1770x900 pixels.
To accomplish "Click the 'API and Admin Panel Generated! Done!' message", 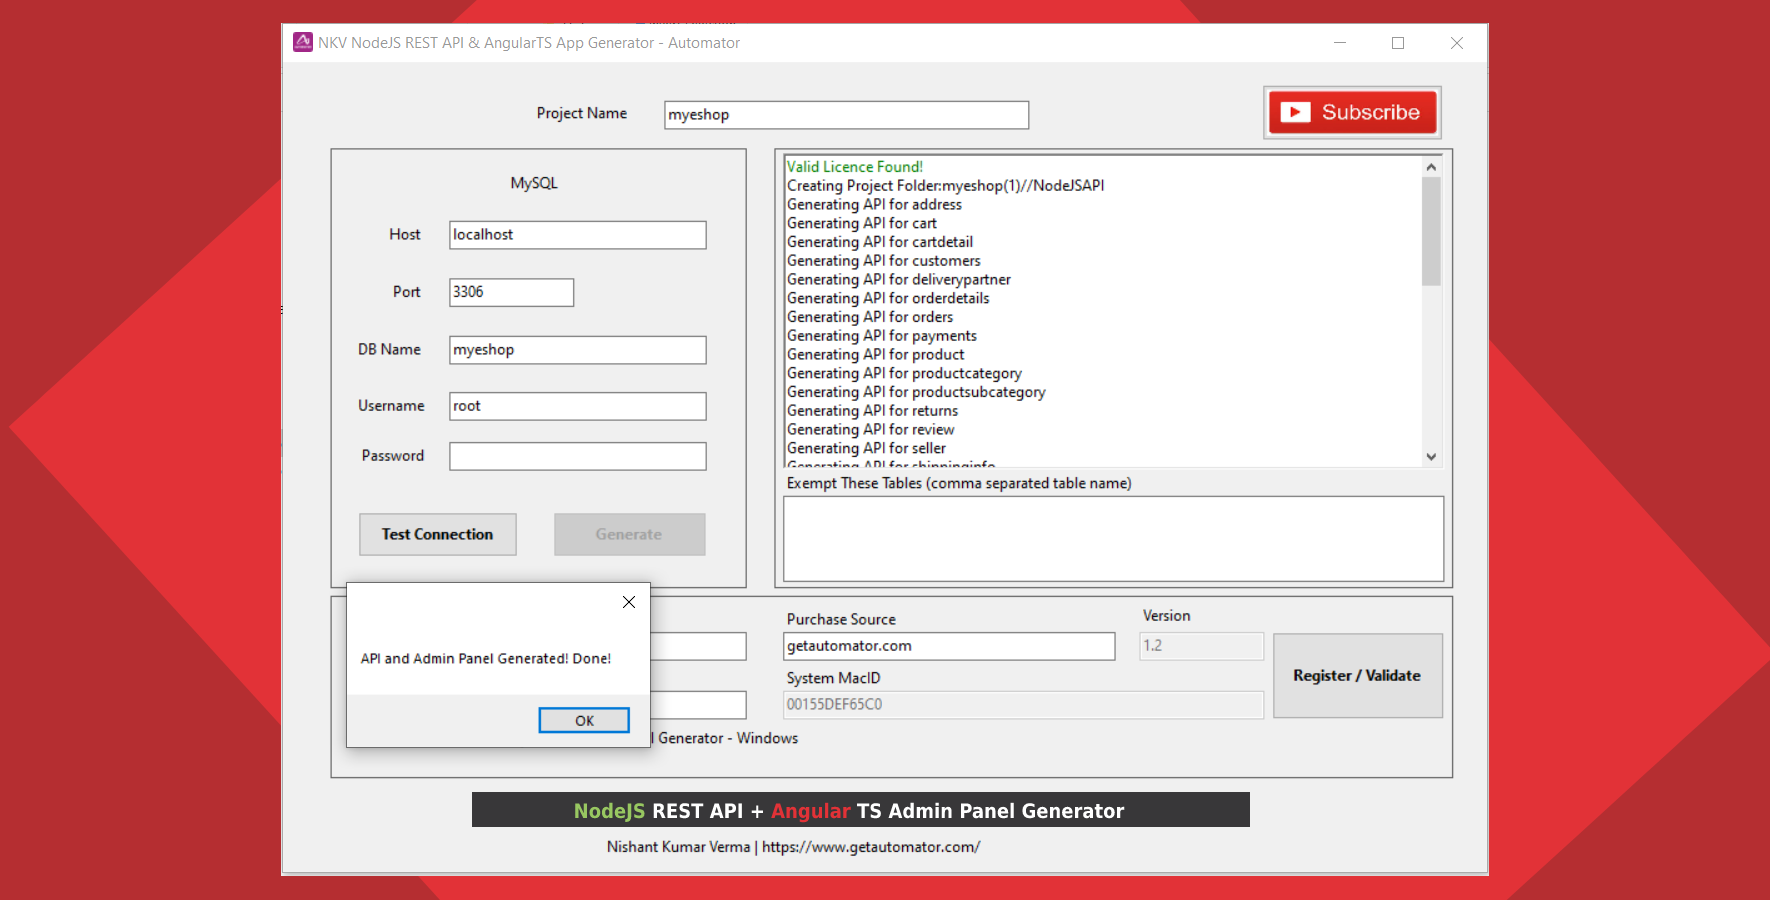I will point(486,659).
